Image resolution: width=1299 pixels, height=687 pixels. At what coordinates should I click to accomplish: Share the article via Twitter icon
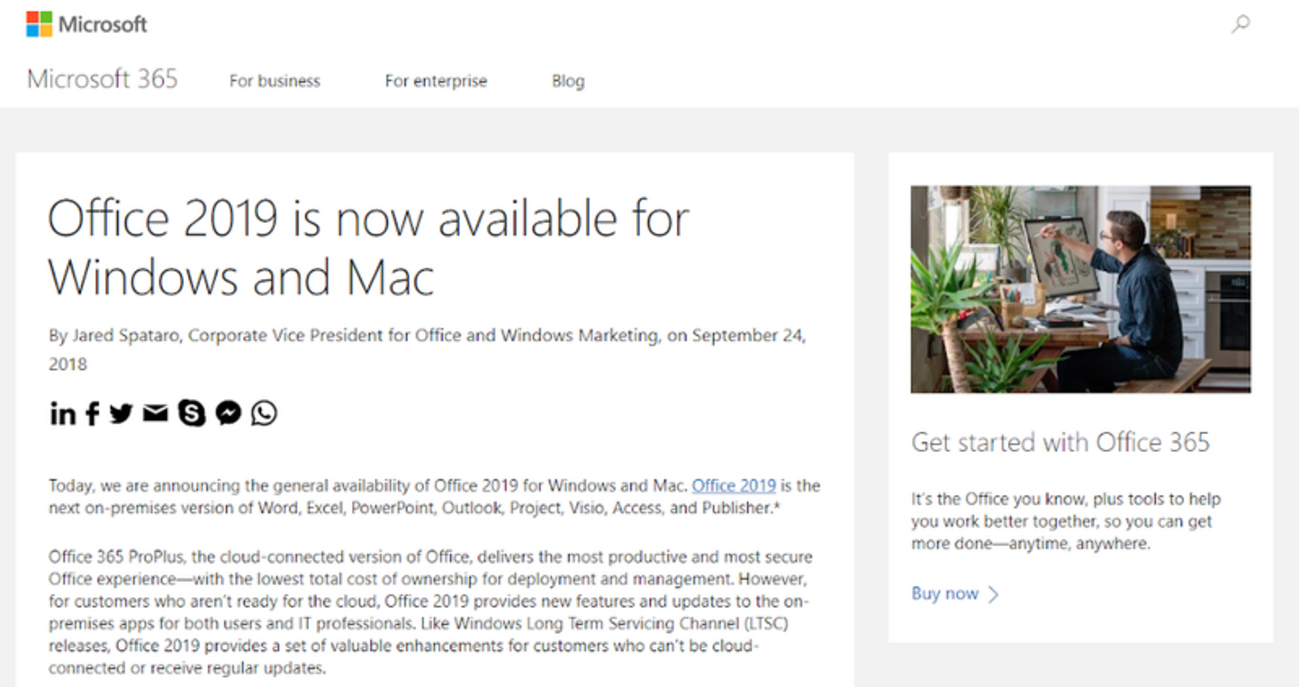122,413
